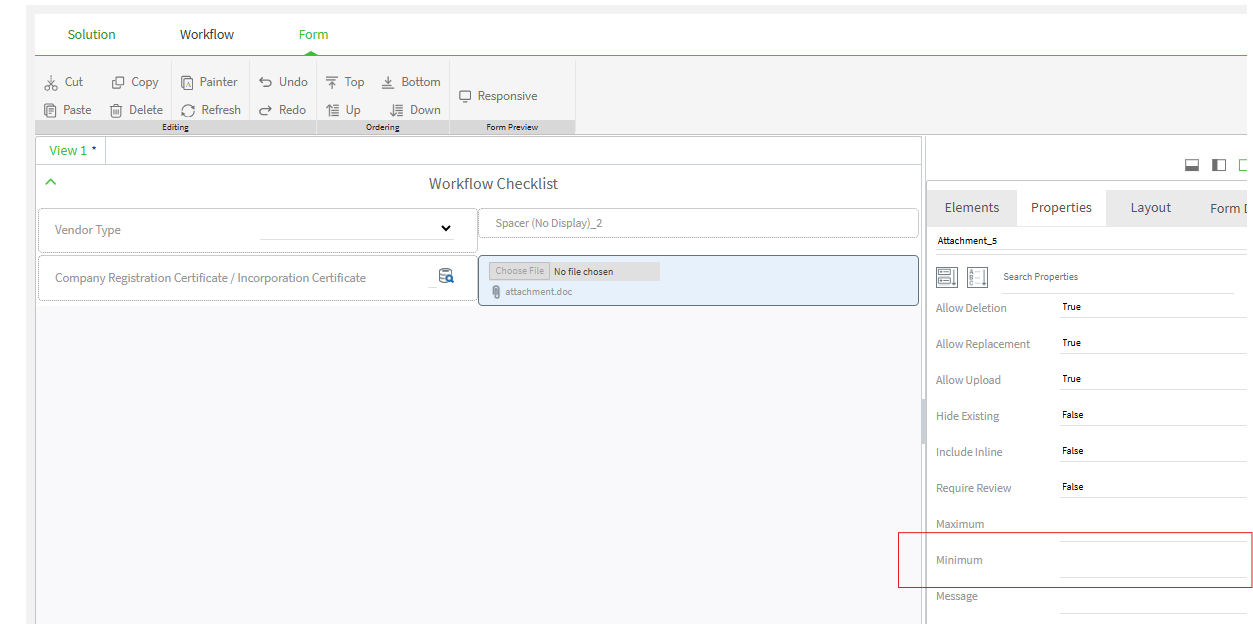Move element Up one position
Image resolution: width=1253 pixels, height=624 pixels.
pos(345,110)
